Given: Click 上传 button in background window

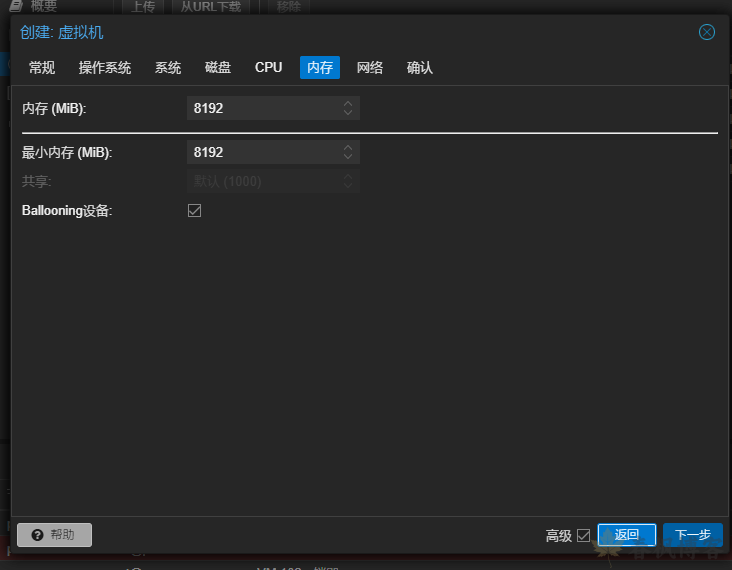Looking at the screenshot, I should click(143, 7).
